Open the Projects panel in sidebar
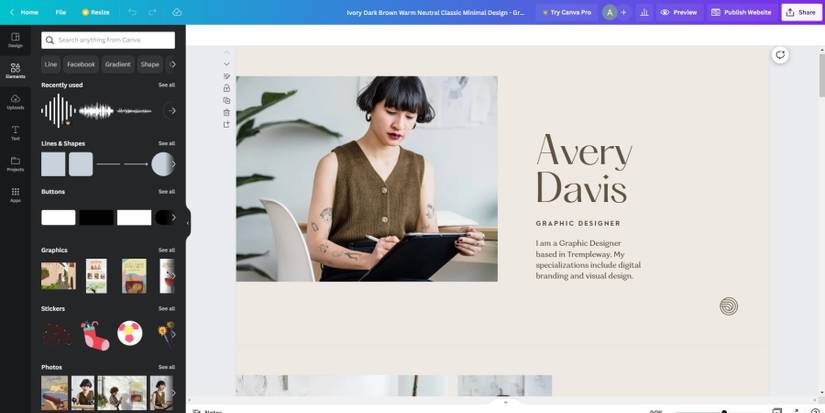825x413 pixels. pyautogui.click(x=15, y=164)
